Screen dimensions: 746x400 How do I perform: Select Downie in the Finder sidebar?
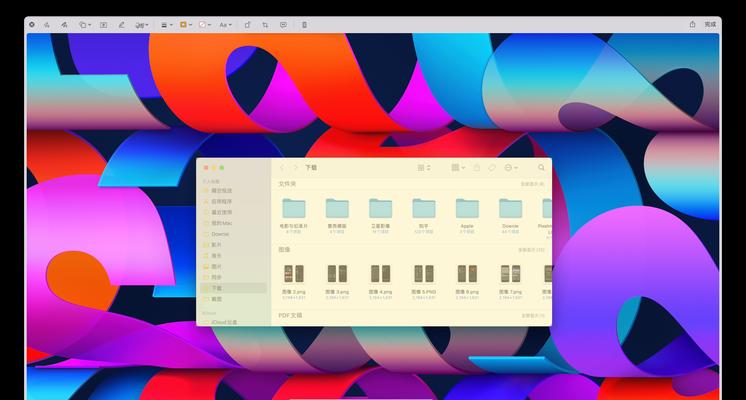pos(234,234)
